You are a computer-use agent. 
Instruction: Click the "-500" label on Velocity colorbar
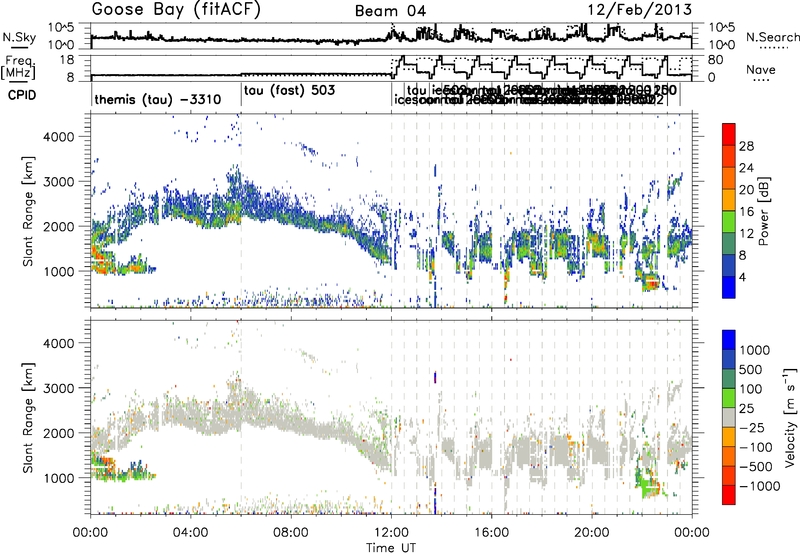click(x=756, y=467)
